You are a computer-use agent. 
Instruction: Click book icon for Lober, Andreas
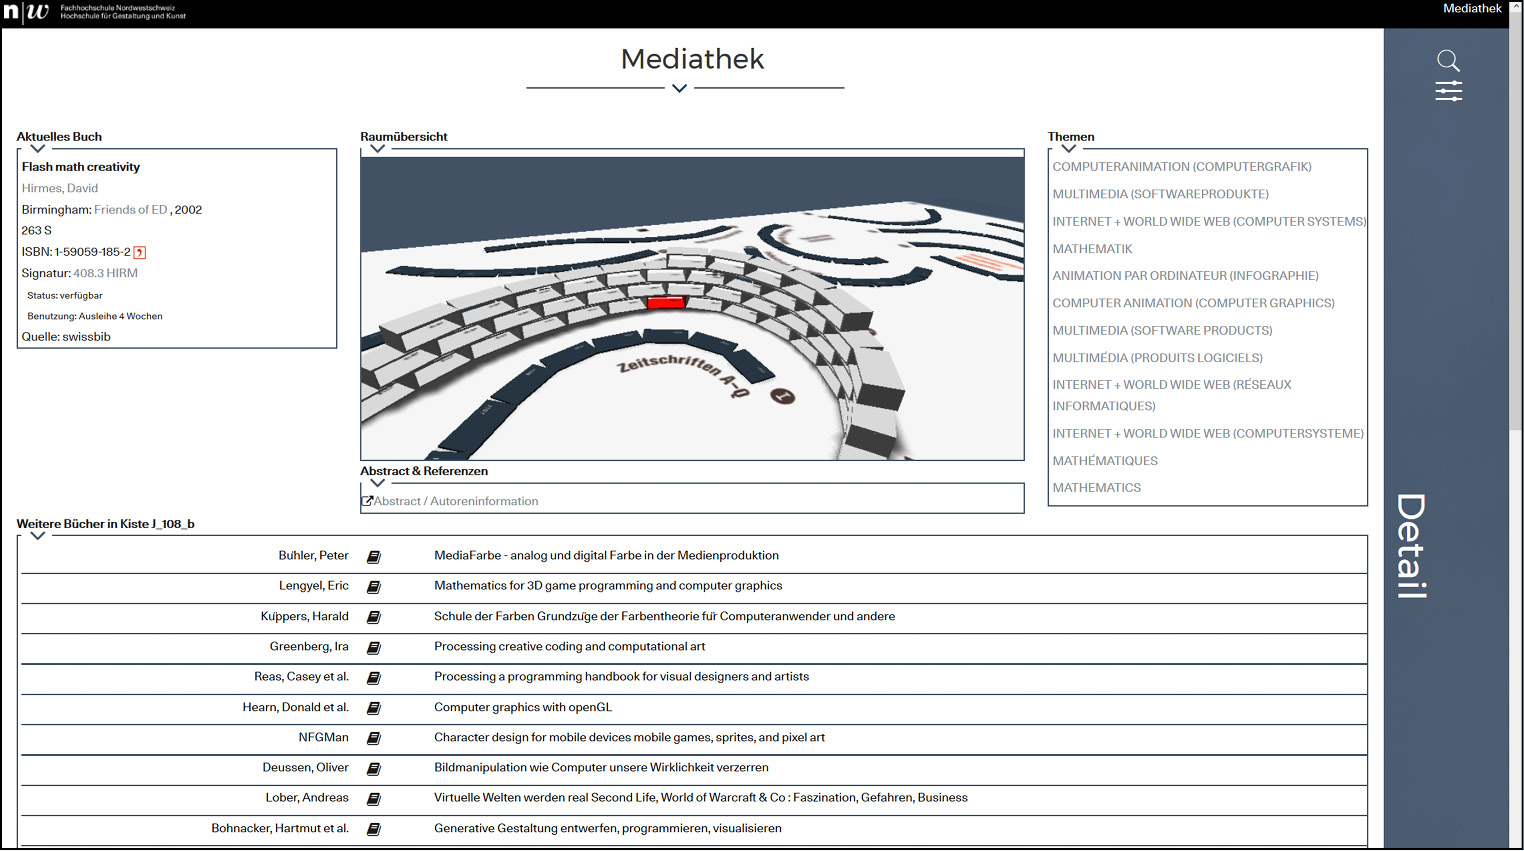(x=374, y=799)
